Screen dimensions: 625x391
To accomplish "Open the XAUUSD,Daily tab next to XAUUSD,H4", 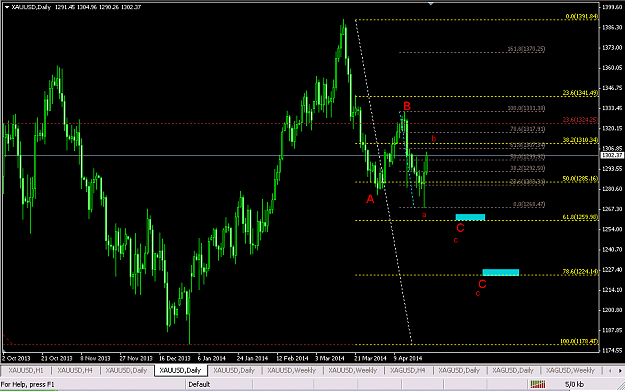I will 126,370.
